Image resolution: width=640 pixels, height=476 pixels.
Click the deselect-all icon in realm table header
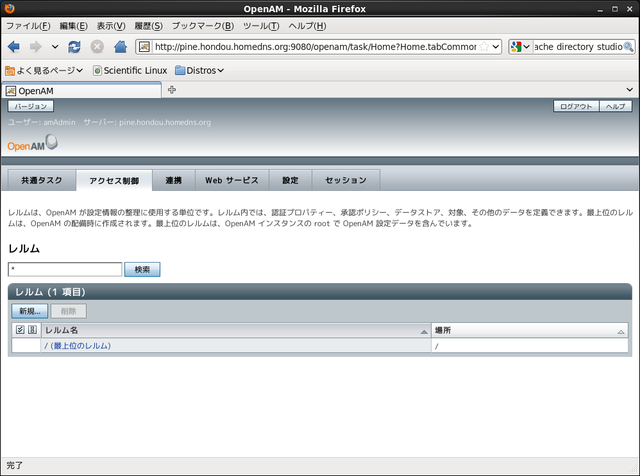point(32,330)
